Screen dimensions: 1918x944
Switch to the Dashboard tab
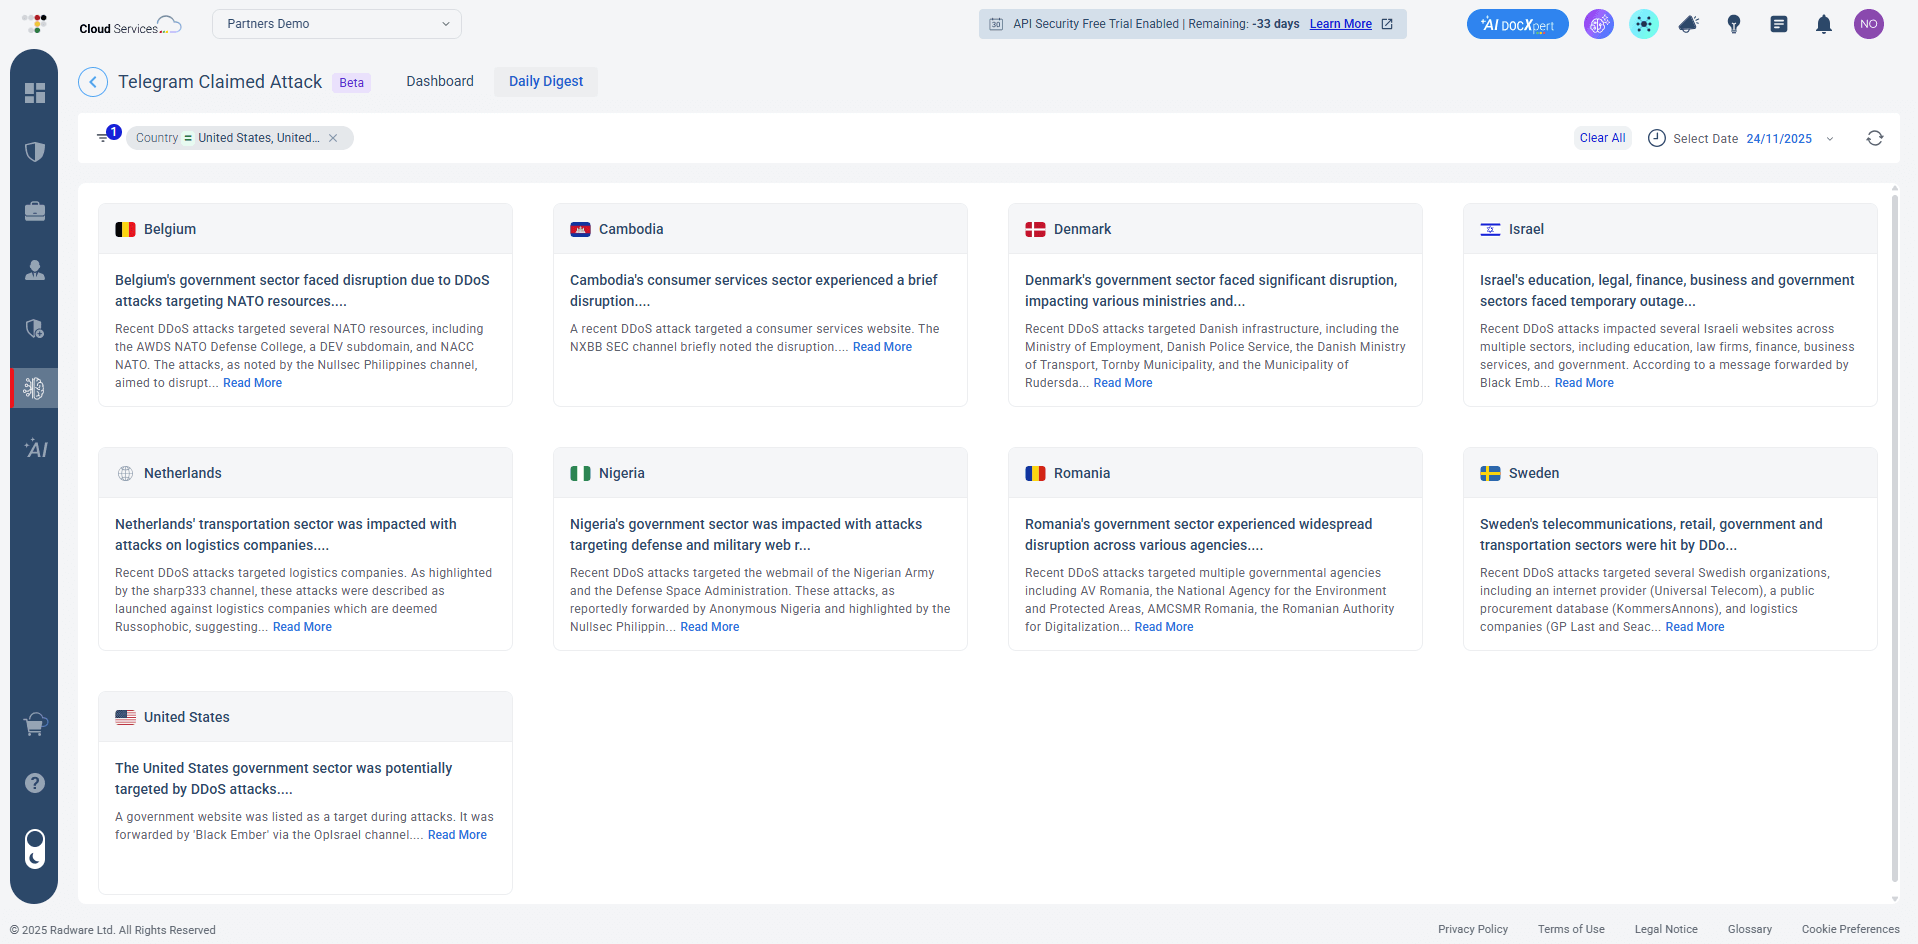tap(440, 81)
